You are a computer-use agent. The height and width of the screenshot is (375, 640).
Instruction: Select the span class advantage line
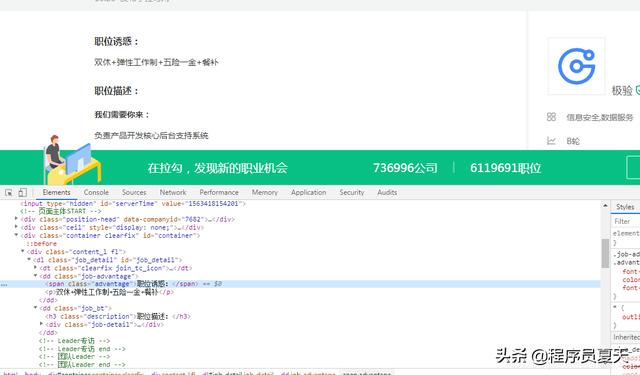pos(300,284)
